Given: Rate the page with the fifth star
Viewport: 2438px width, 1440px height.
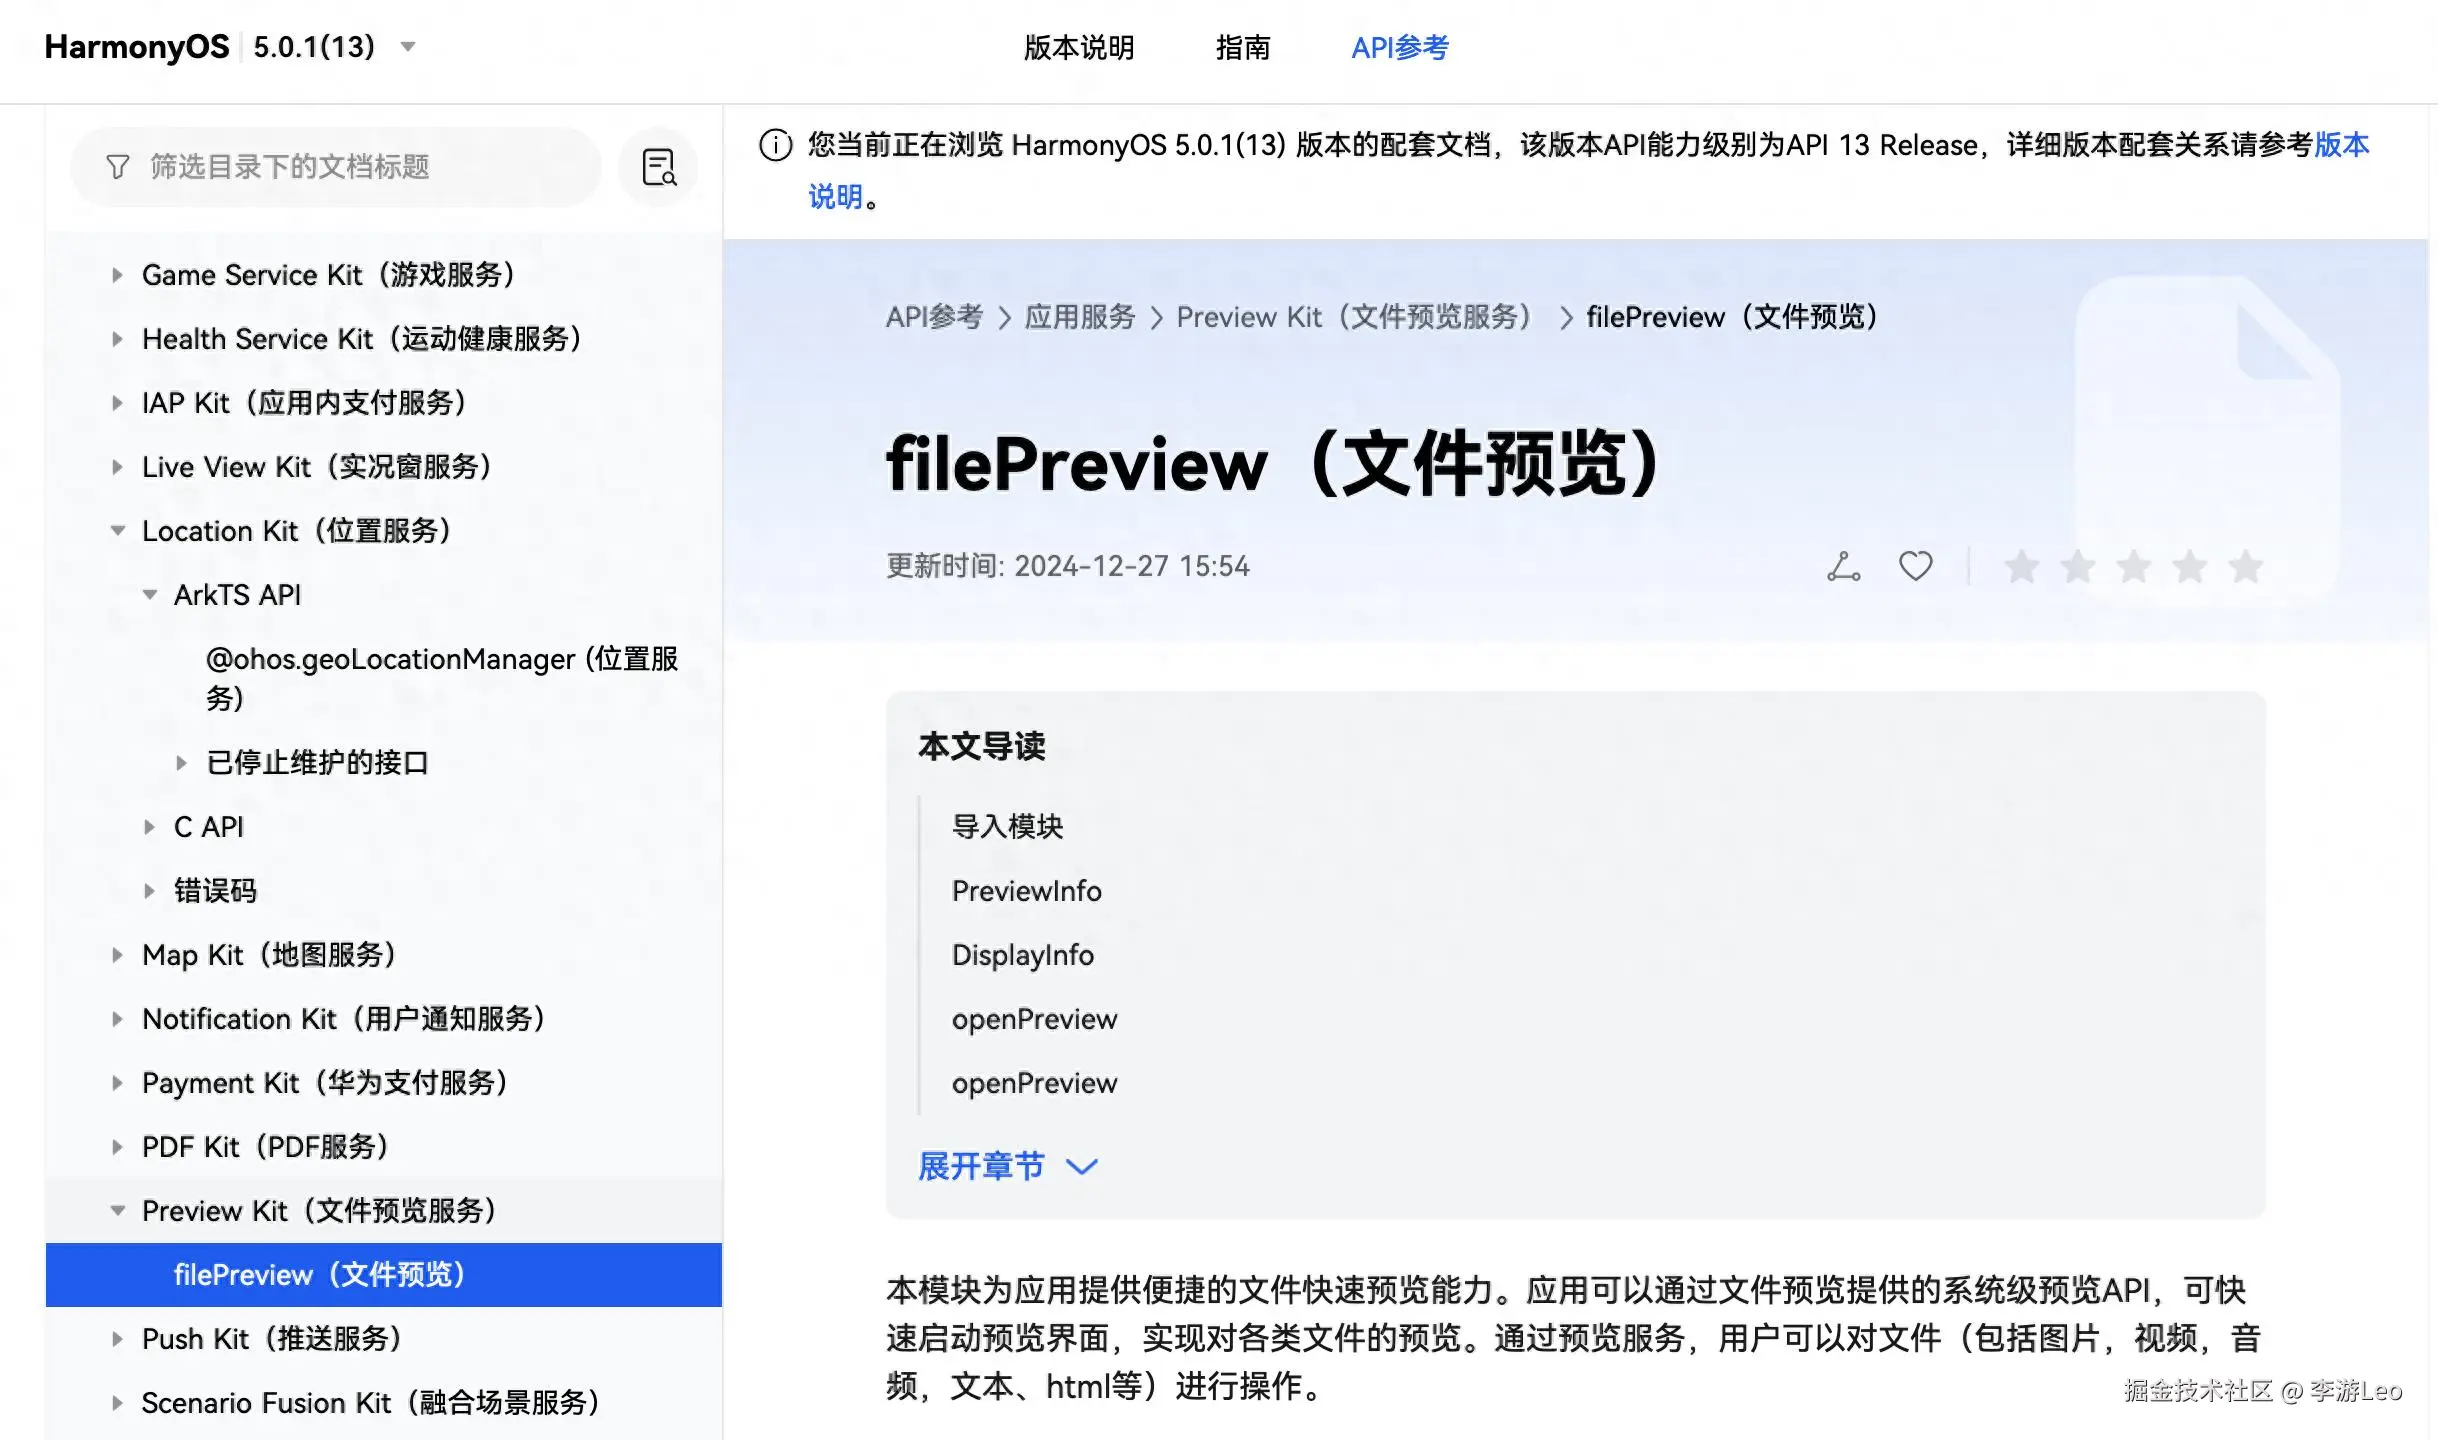Looking at the screenshot, I should tap(2245, 567).
